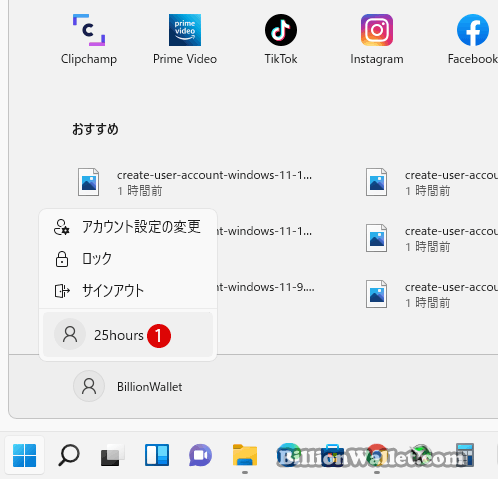Open the Calculator taskbar icon
Image resolution: width=498 pixels, height=479 pixels.
point(465,455)
